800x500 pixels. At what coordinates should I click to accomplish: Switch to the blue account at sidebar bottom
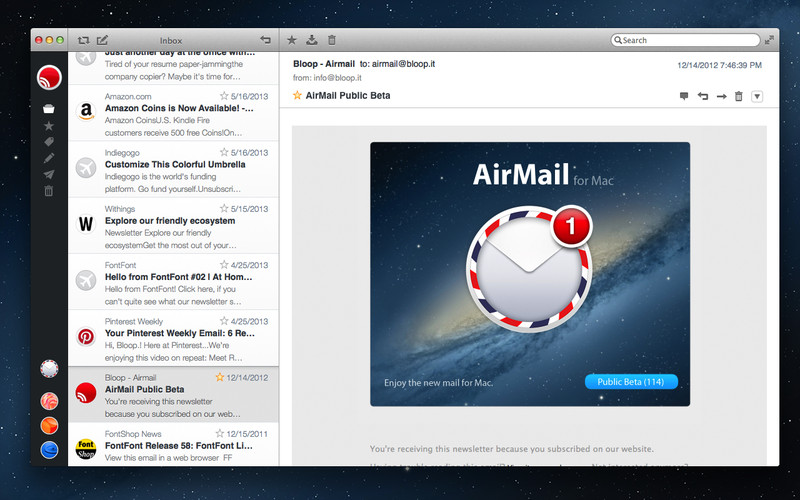coord(49,450)
